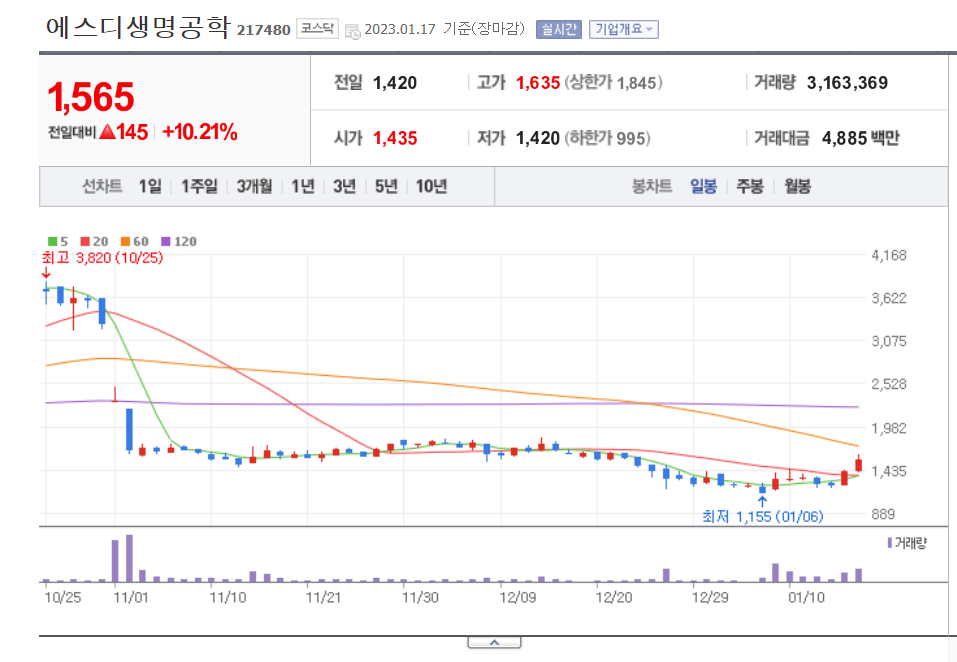Click the green 5-day moving average legend swatch
Screen dimensions: 957x662
[52, 242]
